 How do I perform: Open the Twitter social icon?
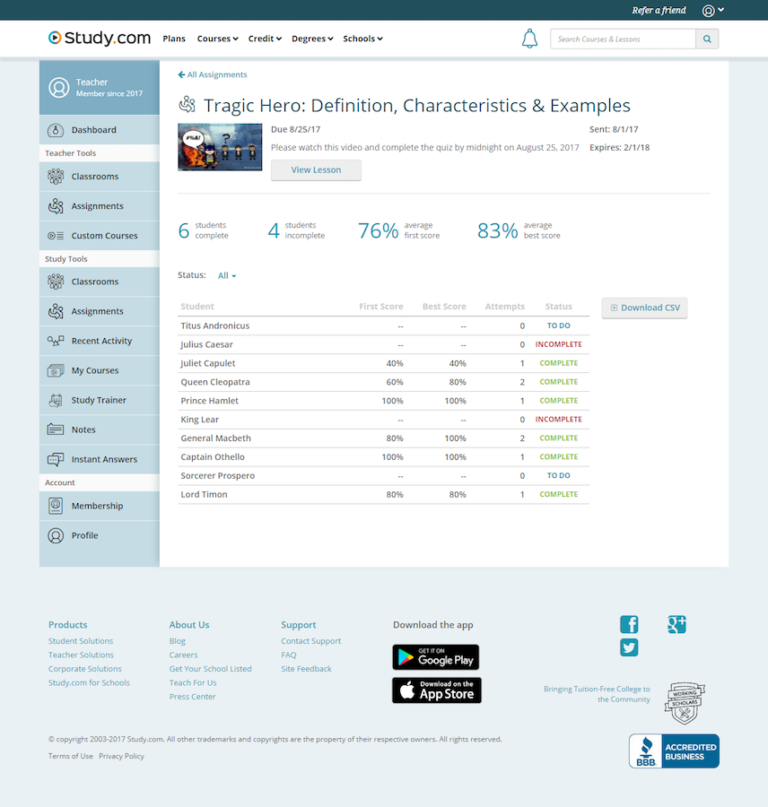629,647
